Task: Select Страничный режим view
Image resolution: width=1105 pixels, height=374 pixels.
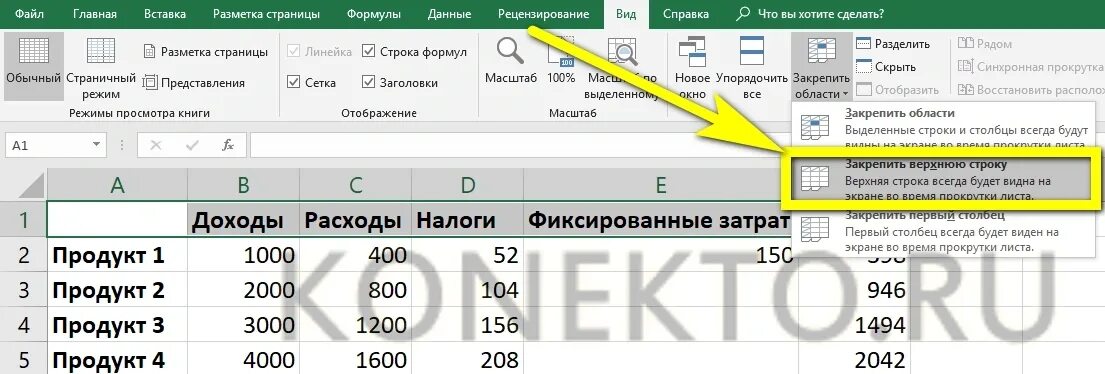Action: tap(101, 68)
